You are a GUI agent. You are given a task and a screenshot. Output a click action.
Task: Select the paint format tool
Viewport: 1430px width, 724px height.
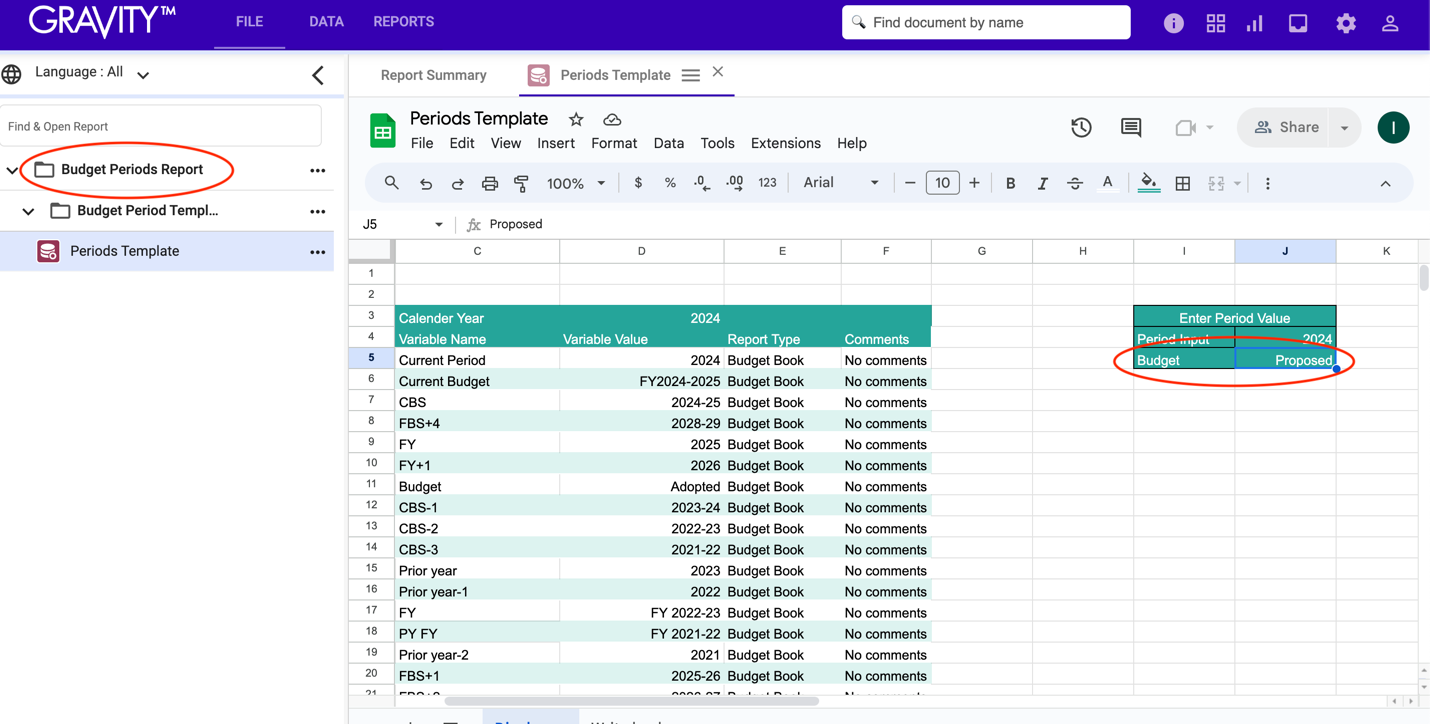coord(521,184)
